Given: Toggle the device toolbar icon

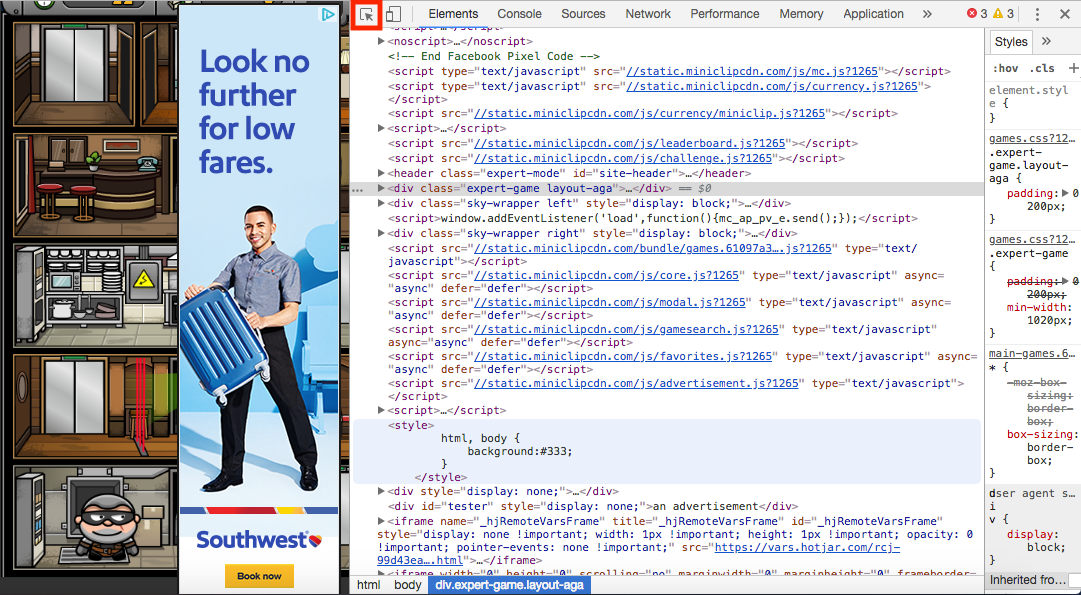Looking at the screenshot, I should (393, 14).
